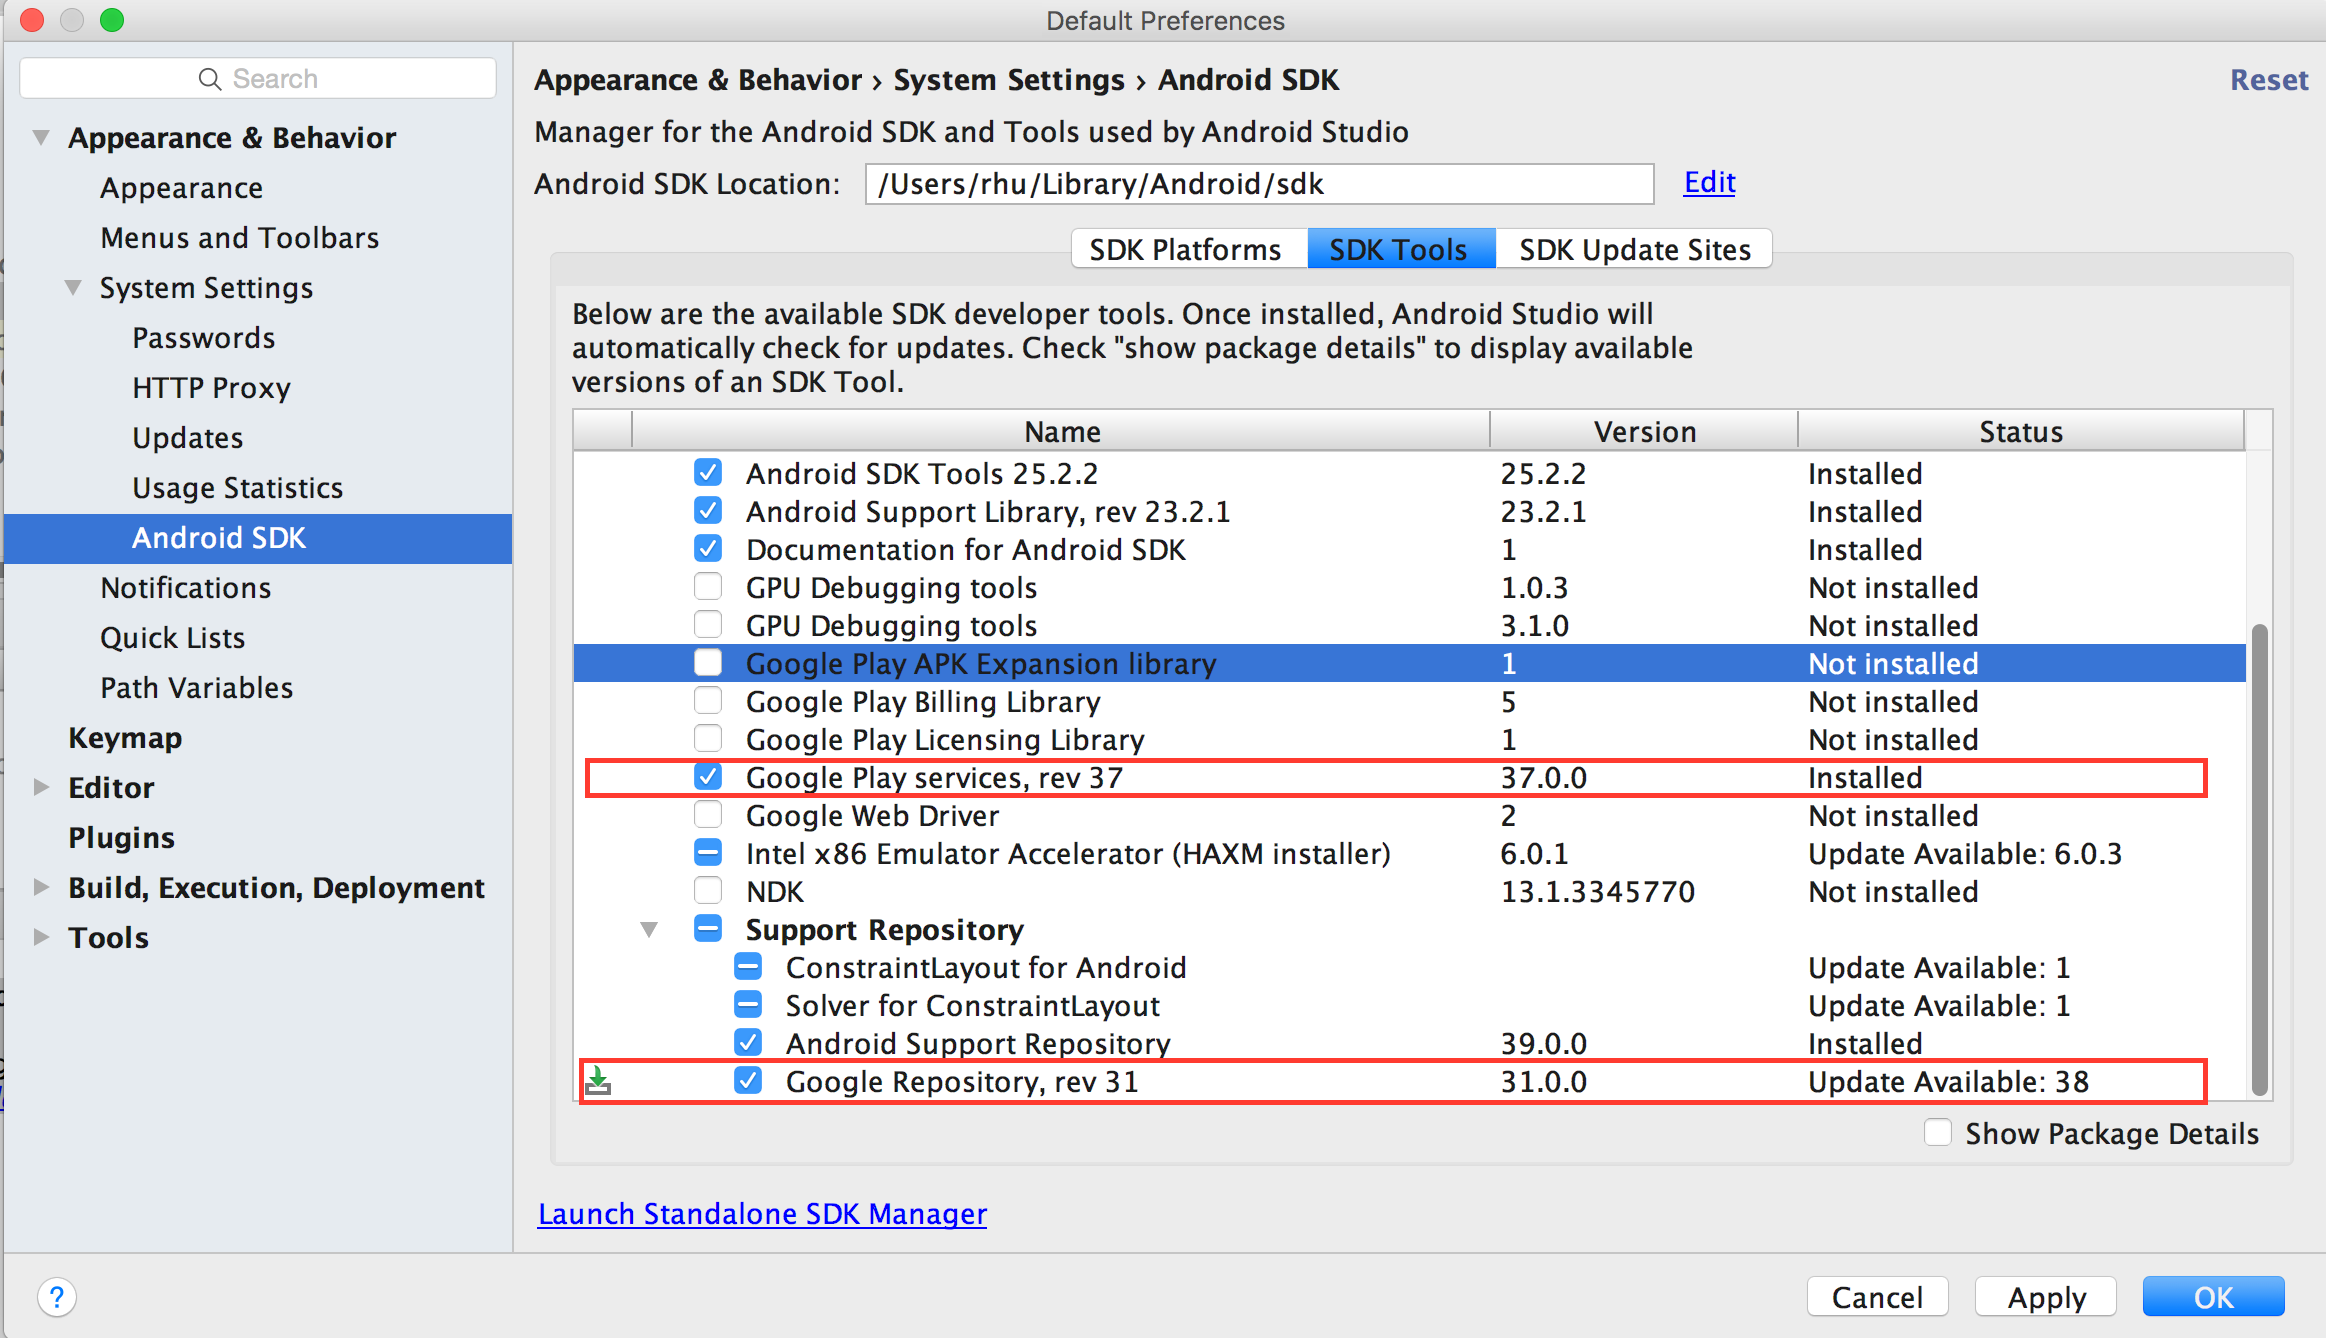Image resolution: width=2326 pixels, height=1338 pixels.
Task: Check Google Play Billing Library checkbox
Action: [708, 700]
